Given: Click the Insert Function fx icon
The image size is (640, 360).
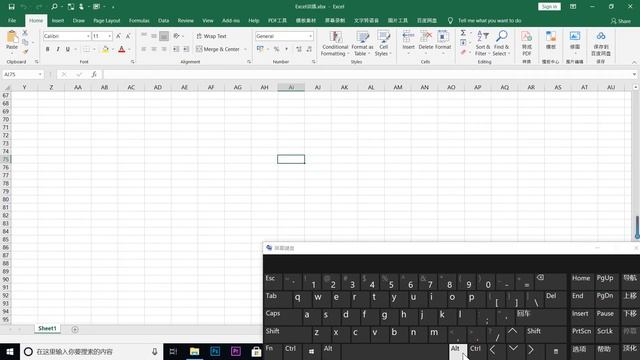Looking at the screenshot, I should 94,74.
